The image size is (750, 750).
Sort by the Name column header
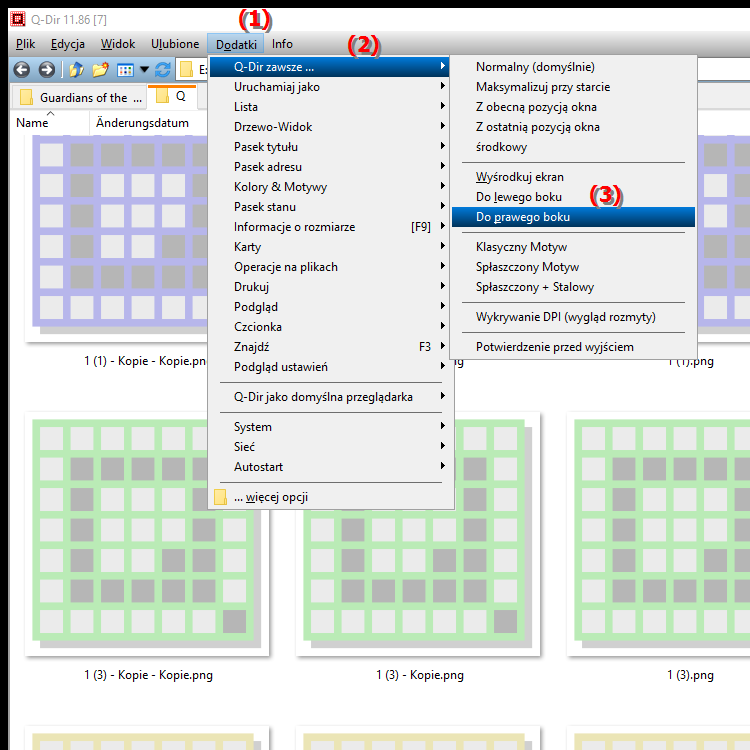pos(50,123)
